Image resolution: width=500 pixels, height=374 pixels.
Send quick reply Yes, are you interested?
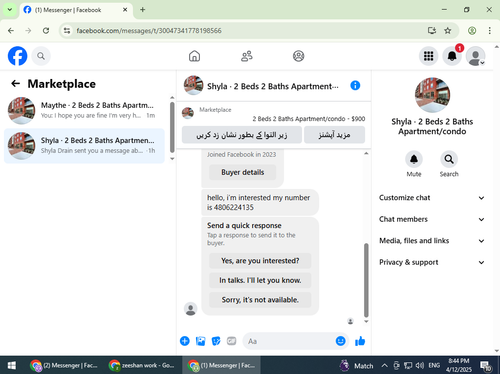(x=260, y=261)
